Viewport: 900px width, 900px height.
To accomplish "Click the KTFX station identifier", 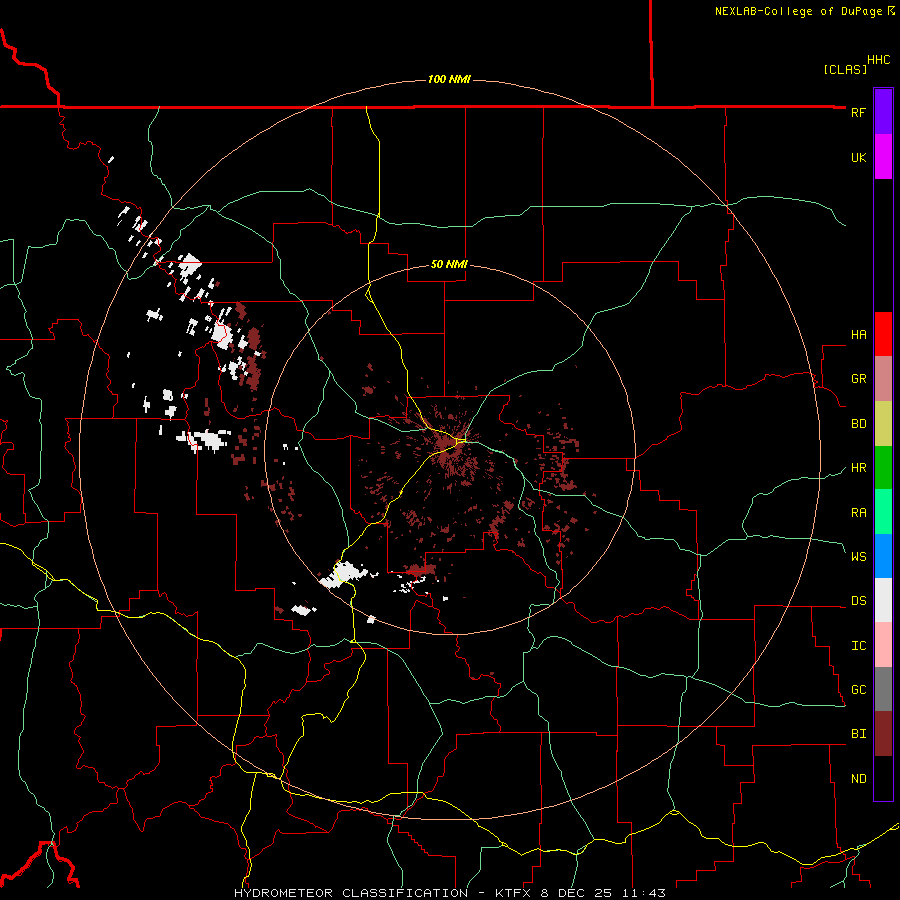I will (x=515, y=893).
